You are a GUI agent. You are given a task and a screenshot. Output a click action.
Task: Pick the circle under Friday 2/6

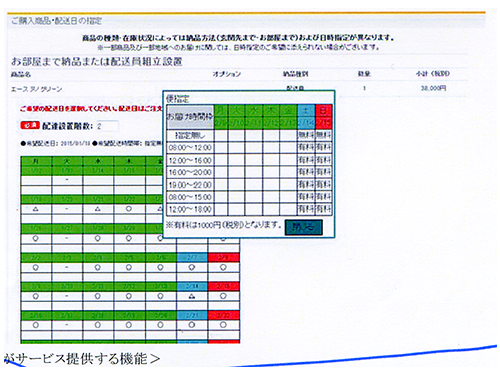coord(160,267)
